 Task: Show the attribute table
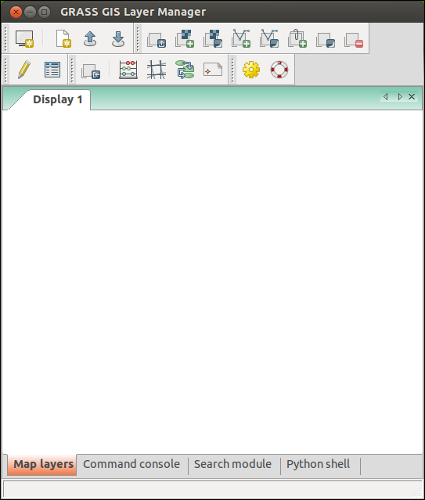[52, 70]
